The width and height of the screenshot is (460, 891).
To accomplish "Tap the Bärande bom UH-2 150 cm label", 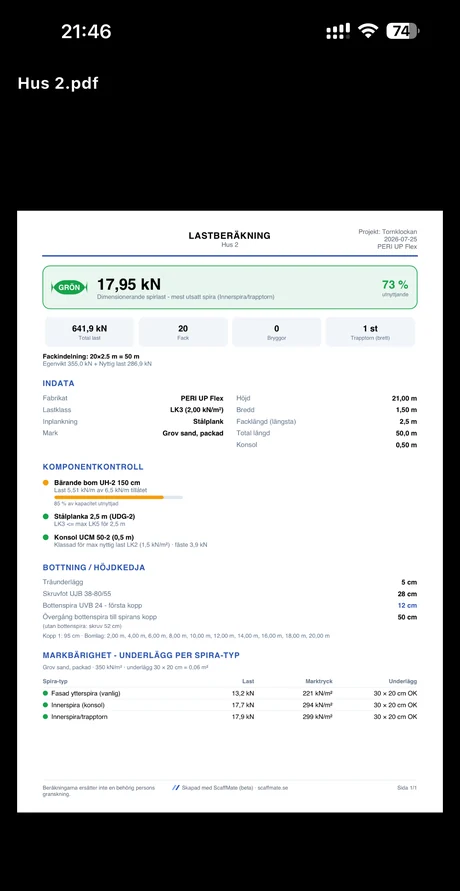I will click(x=97, y=482).
